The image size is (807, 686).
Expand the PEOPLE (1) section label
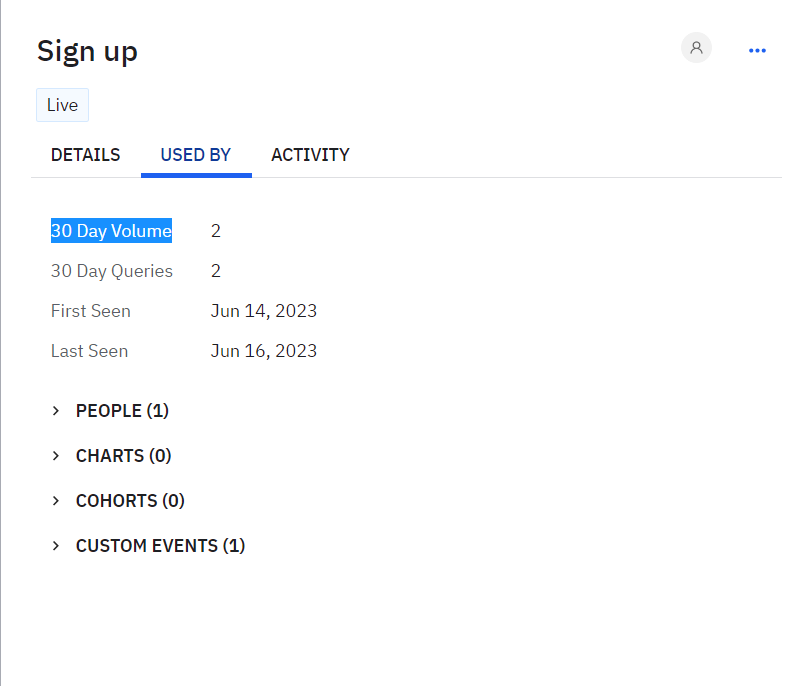(x=122, y=410)
